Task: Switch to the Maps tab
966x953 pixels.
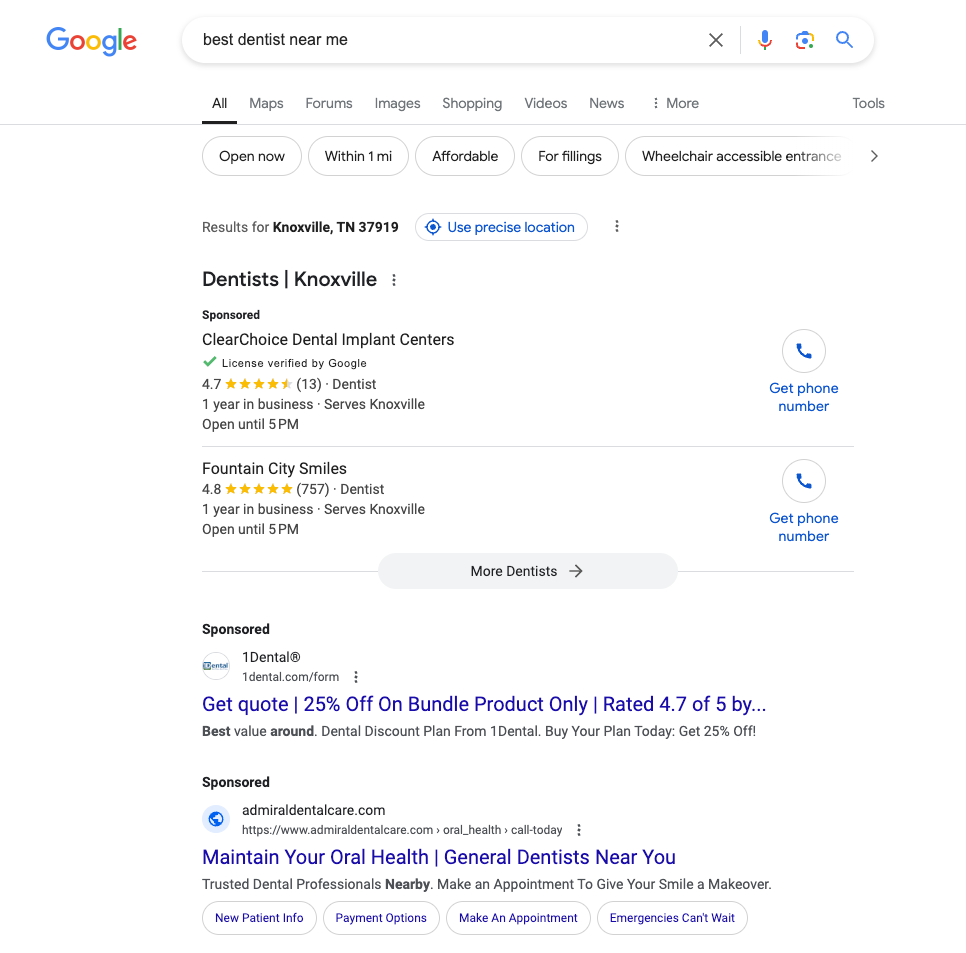Action: (x=266, y=103)
